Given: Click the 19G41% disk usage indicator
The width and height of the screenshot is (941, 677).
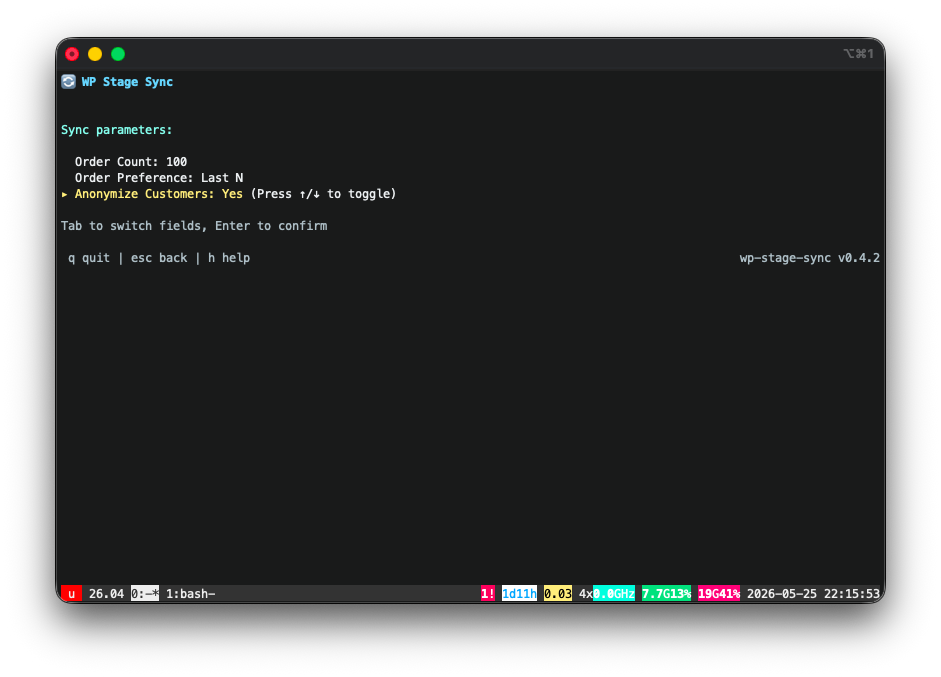Looking at the screenshot, I should click(719, 594).
